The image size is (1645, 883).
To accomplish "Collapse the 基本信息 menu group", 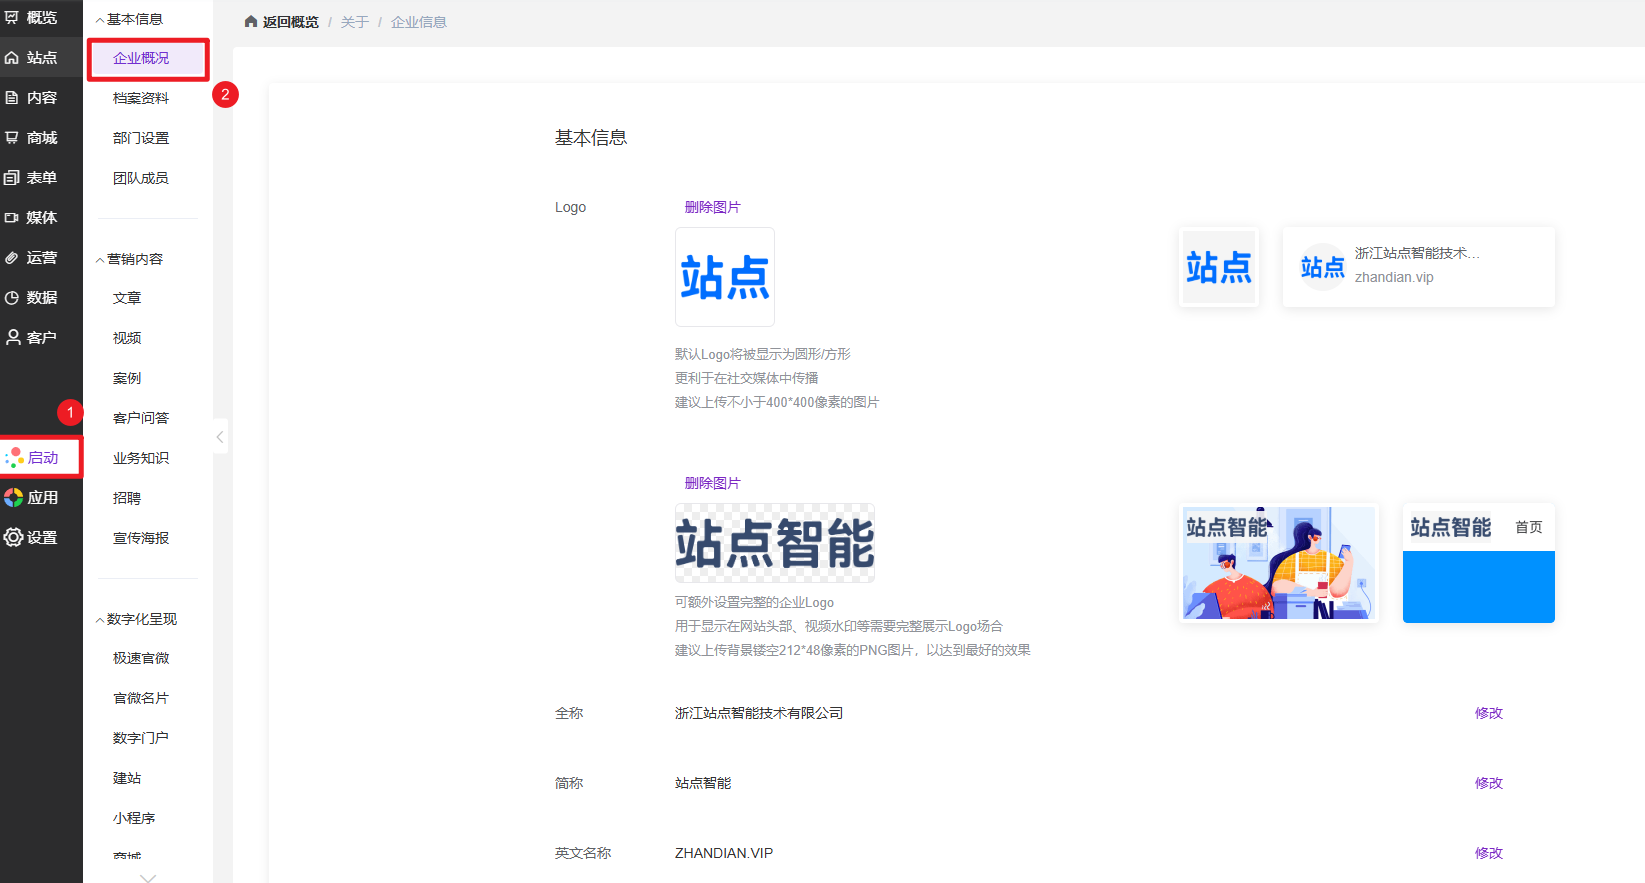I will tap(100, 20).
